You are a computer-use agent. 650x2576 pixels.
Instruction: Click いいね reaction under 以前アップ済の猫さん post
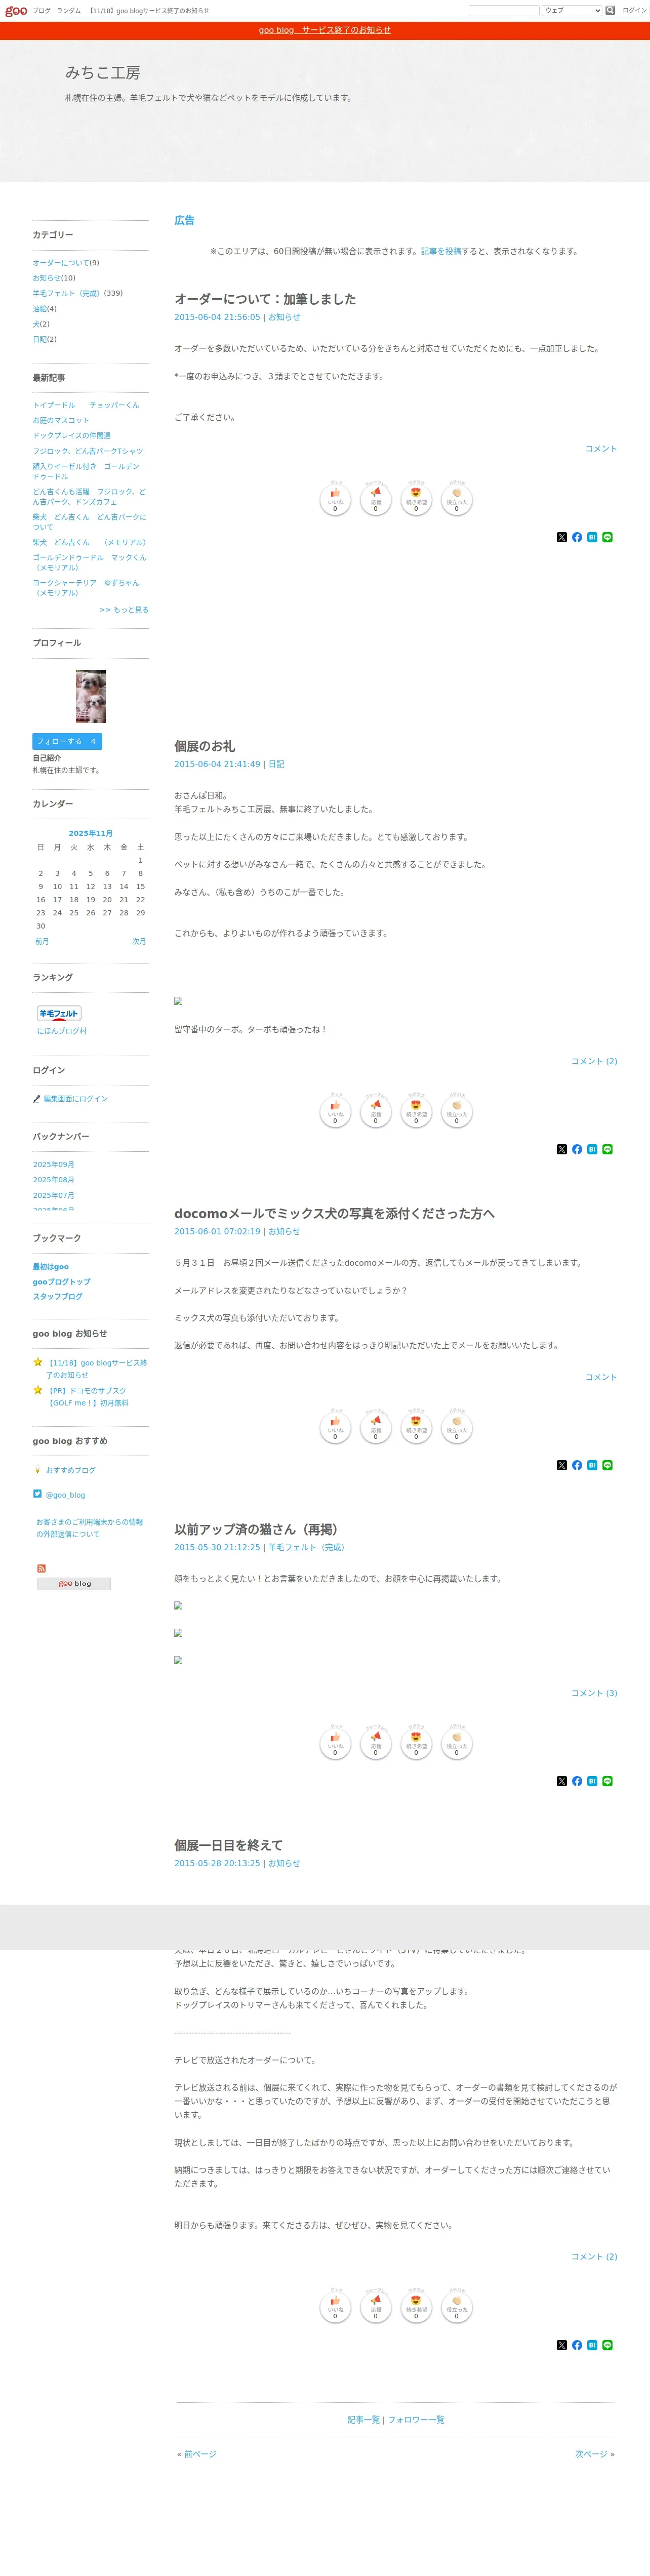(x=335, y=1742)
